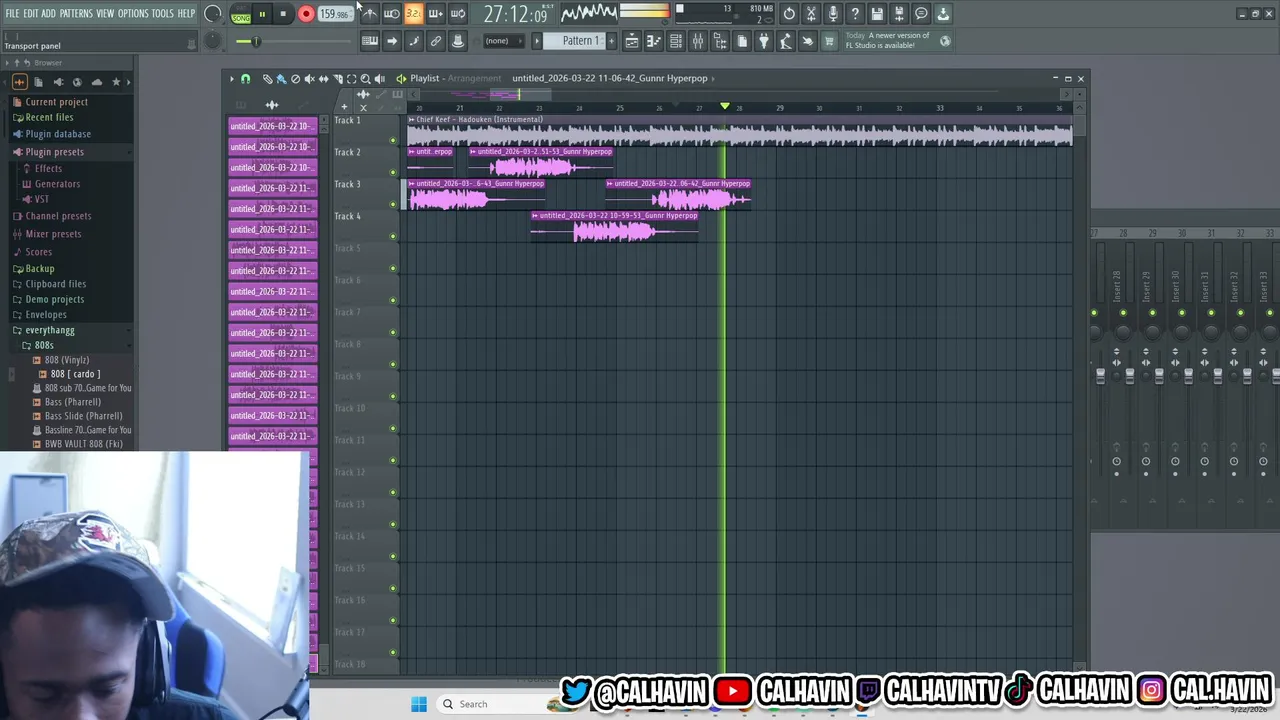Image resolution: width=1280 pixels, height=720 pixels.
Task: Open the FILE menu
Action: click(x=12, y=13)
